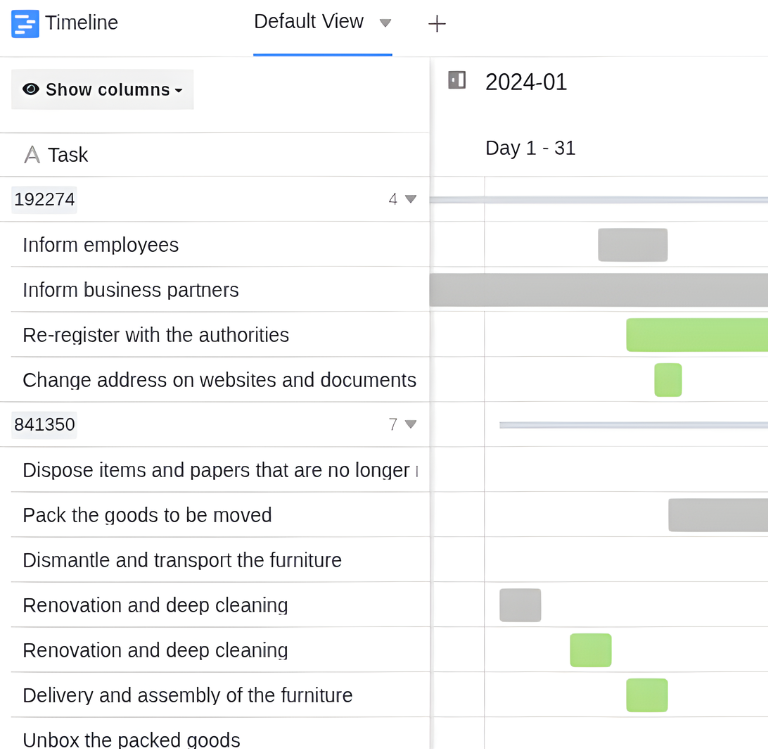This screenshot has width=768, height=749.
Task: Select the Inform business partners row
Action: [130, 290]
